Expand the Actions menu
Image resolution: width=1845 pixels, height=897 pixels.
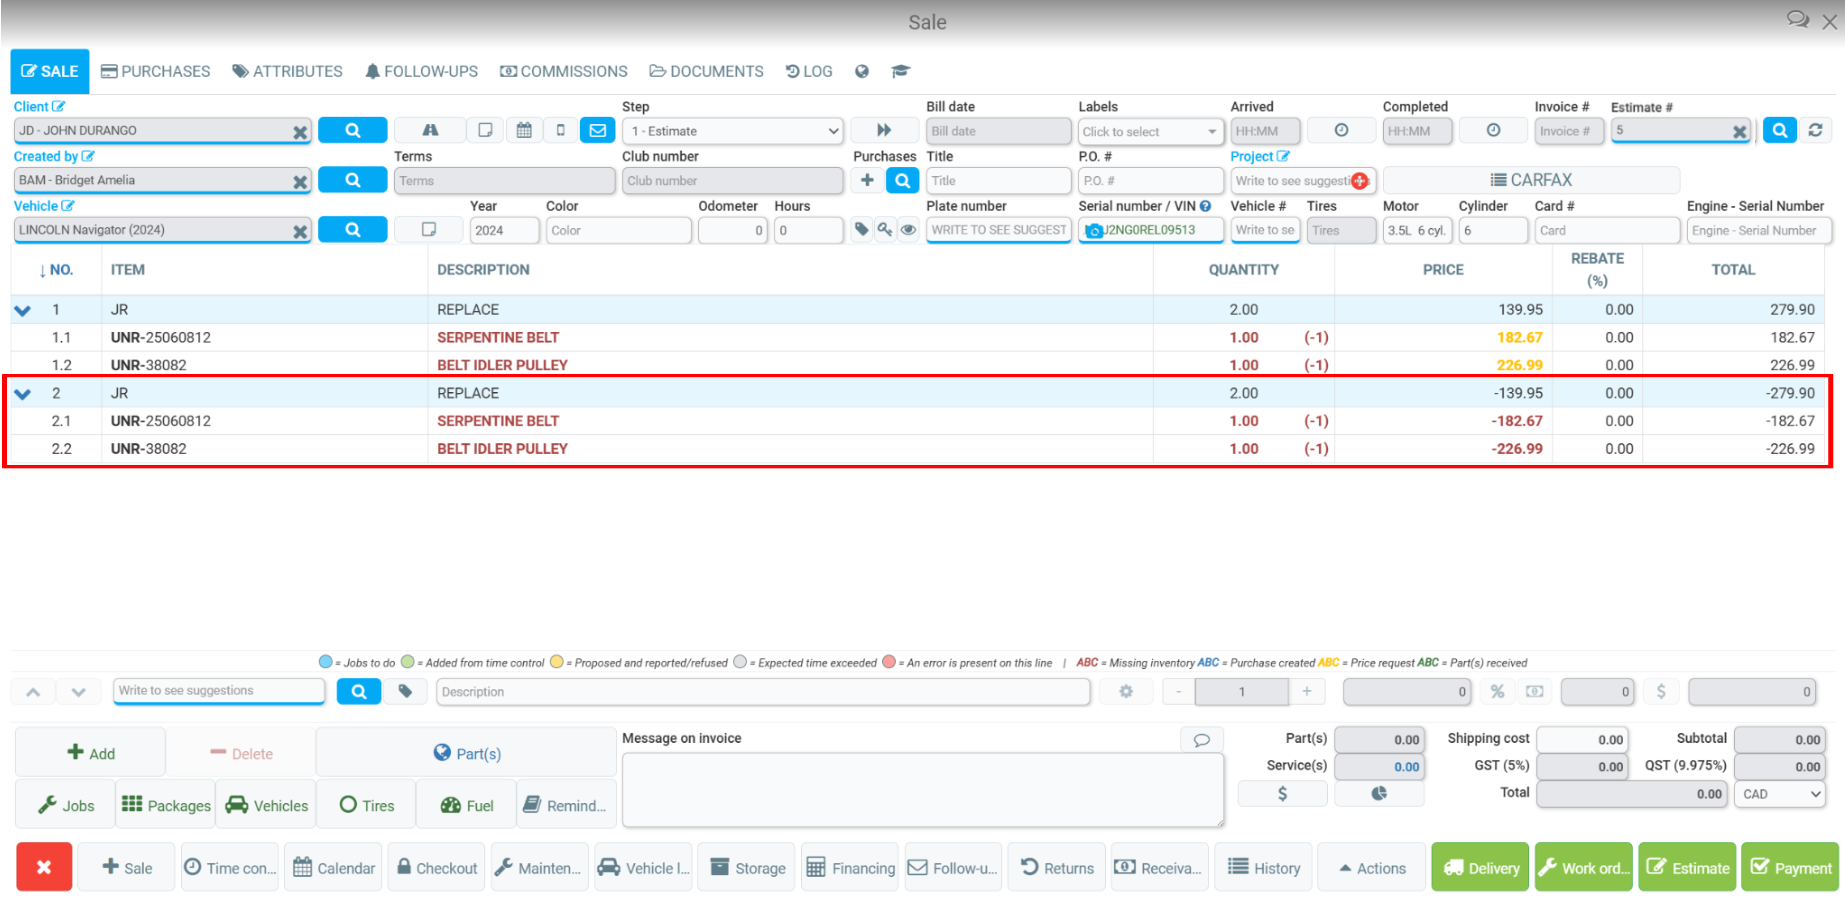tap(1372, 867)
